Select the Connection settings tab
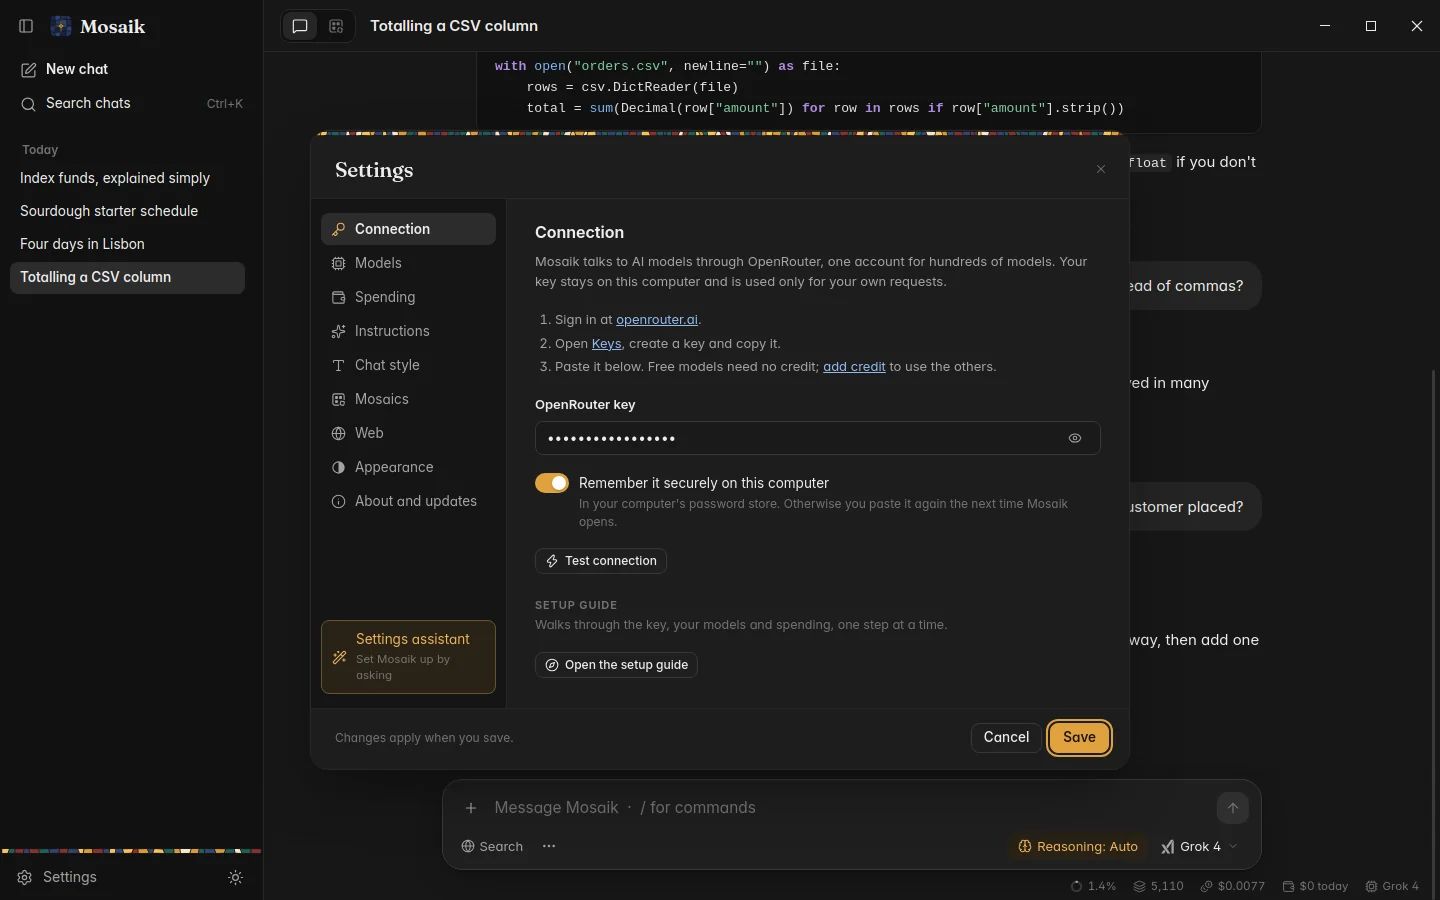The image size is (1440, 900). pyautogui.click(x=408, y=229)
